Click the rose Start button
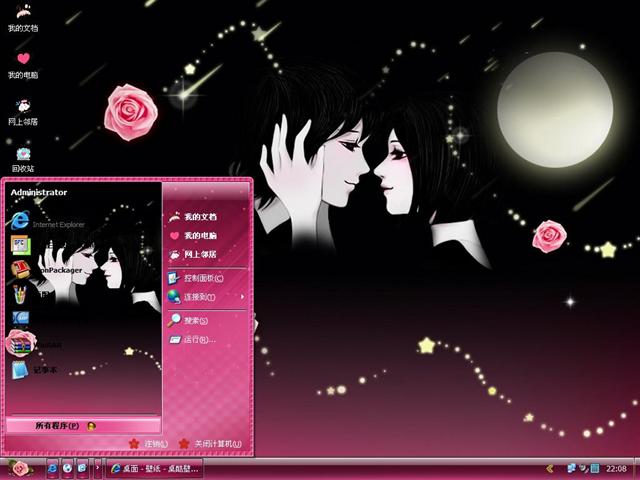 coord(18,468)
